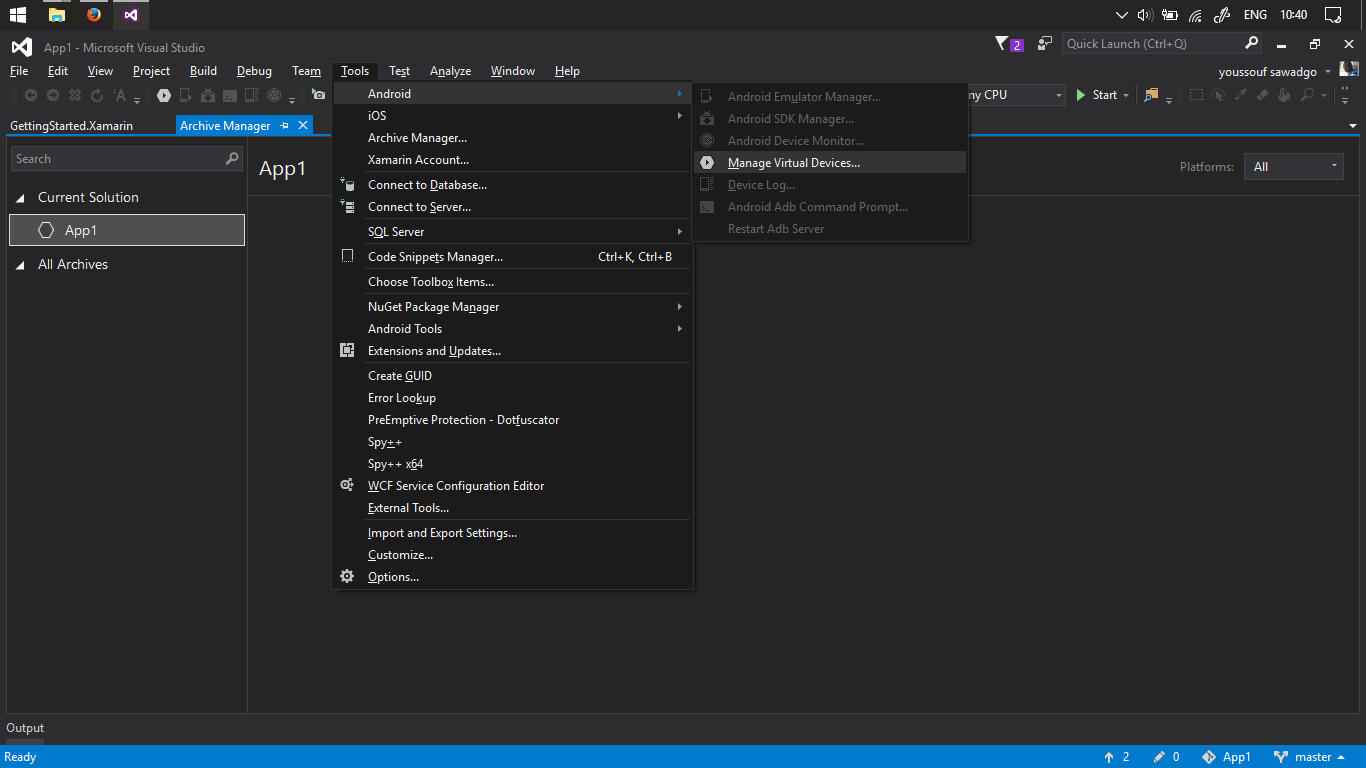Click the Navigate Backward arrow in toolbar

(x=31, y=95)
